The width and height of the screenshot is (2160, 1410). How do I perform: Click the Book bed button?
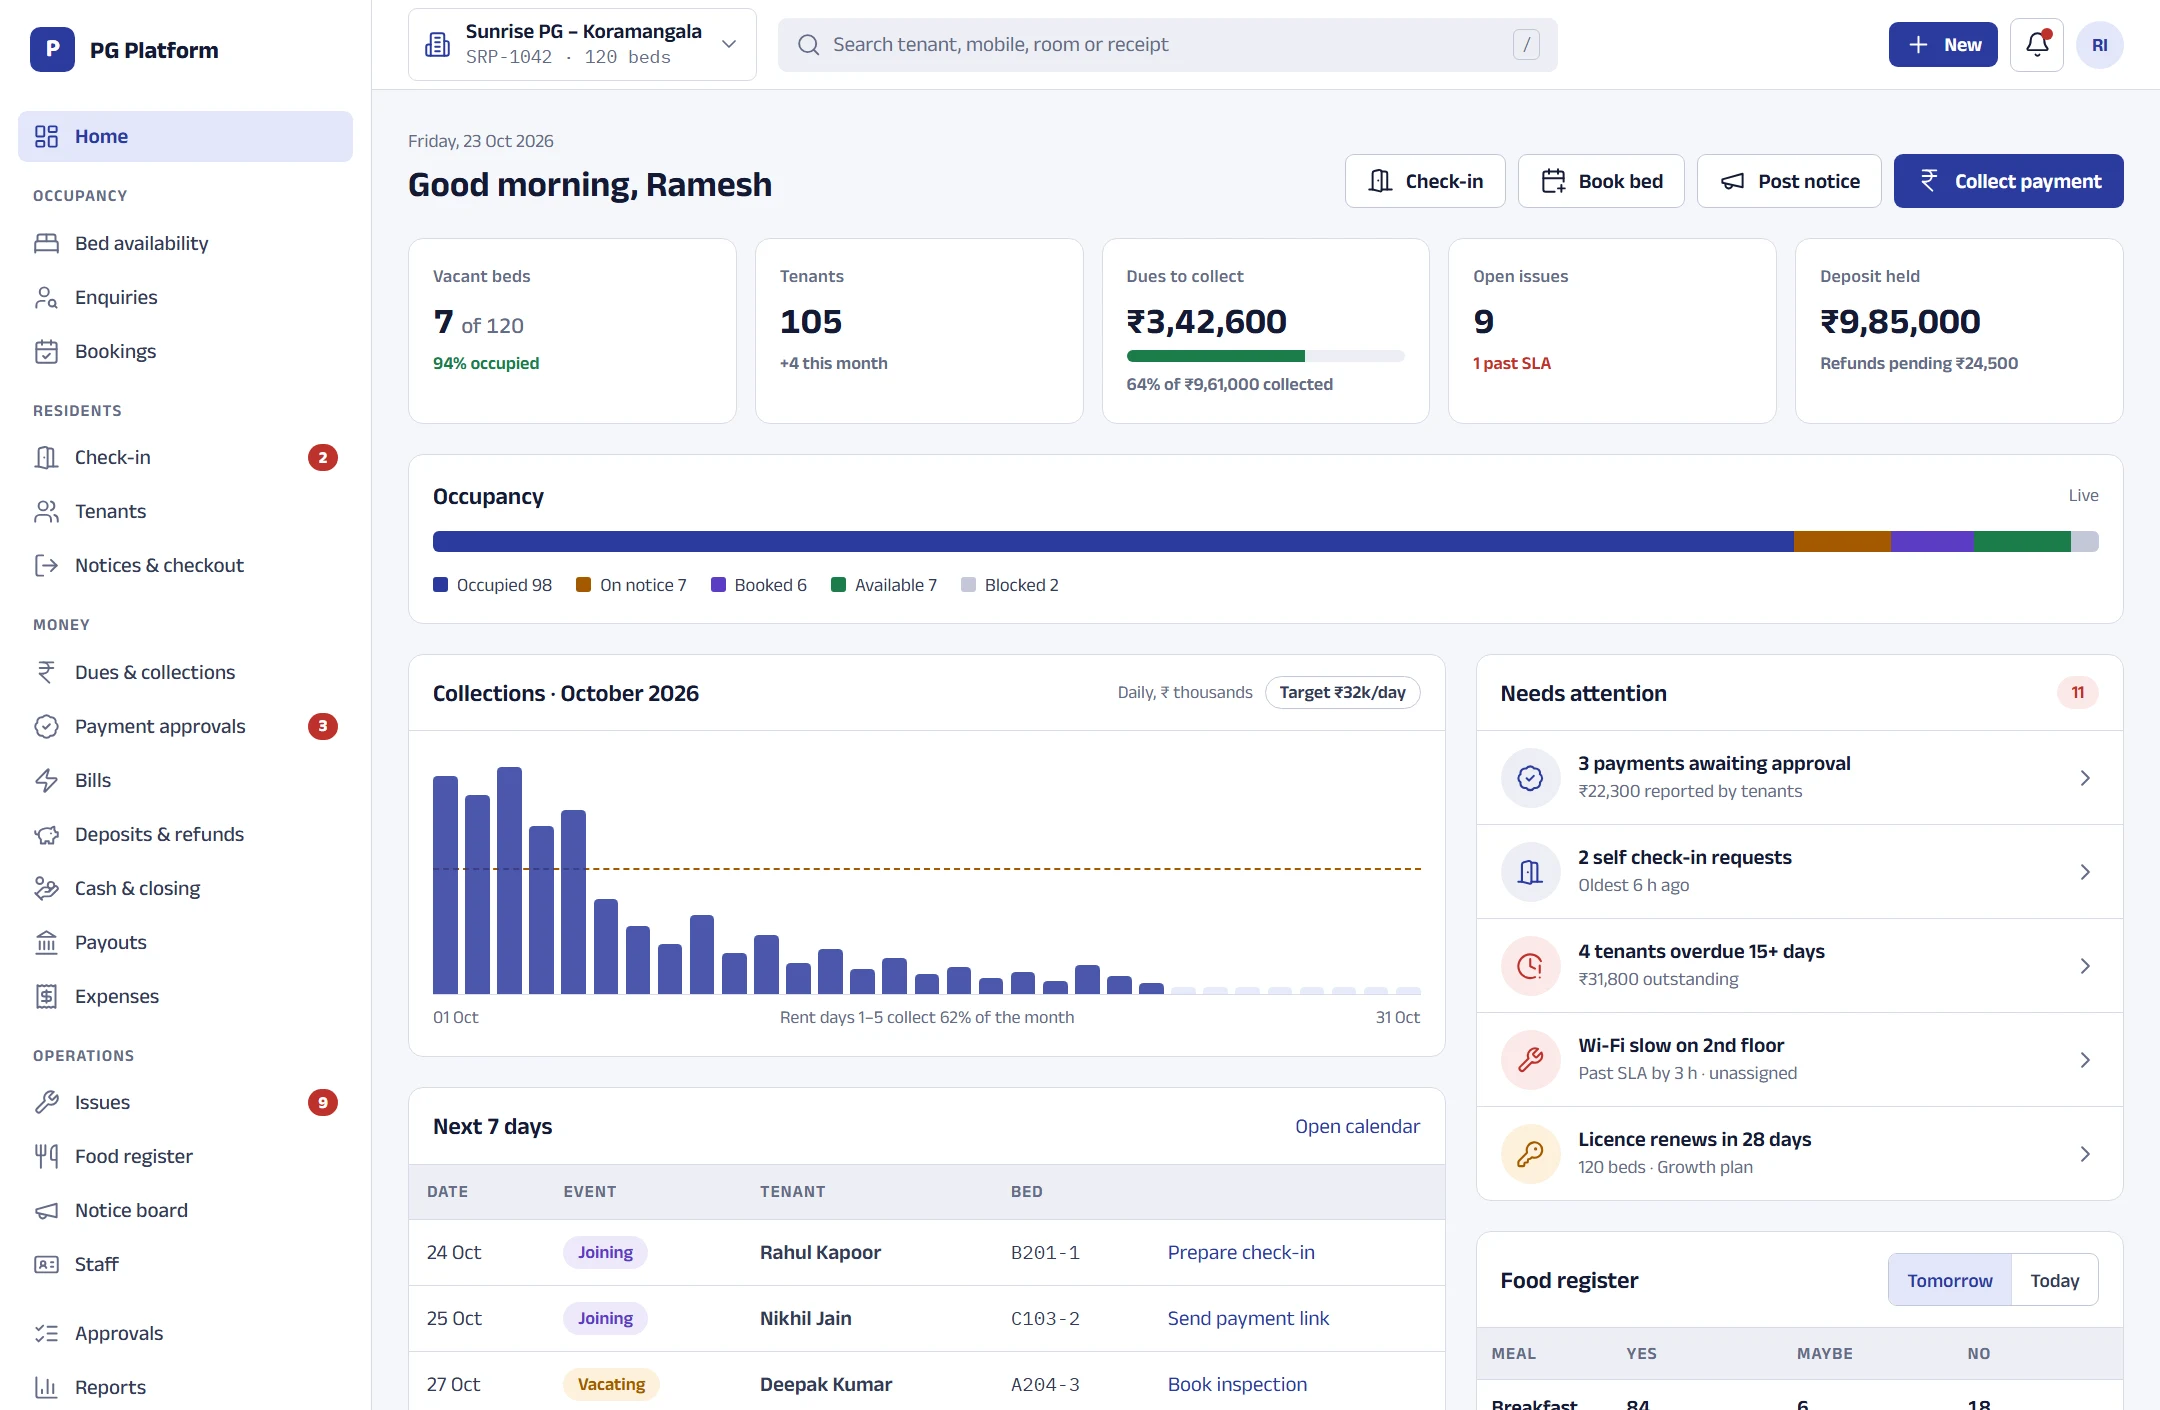point(1601,181)
